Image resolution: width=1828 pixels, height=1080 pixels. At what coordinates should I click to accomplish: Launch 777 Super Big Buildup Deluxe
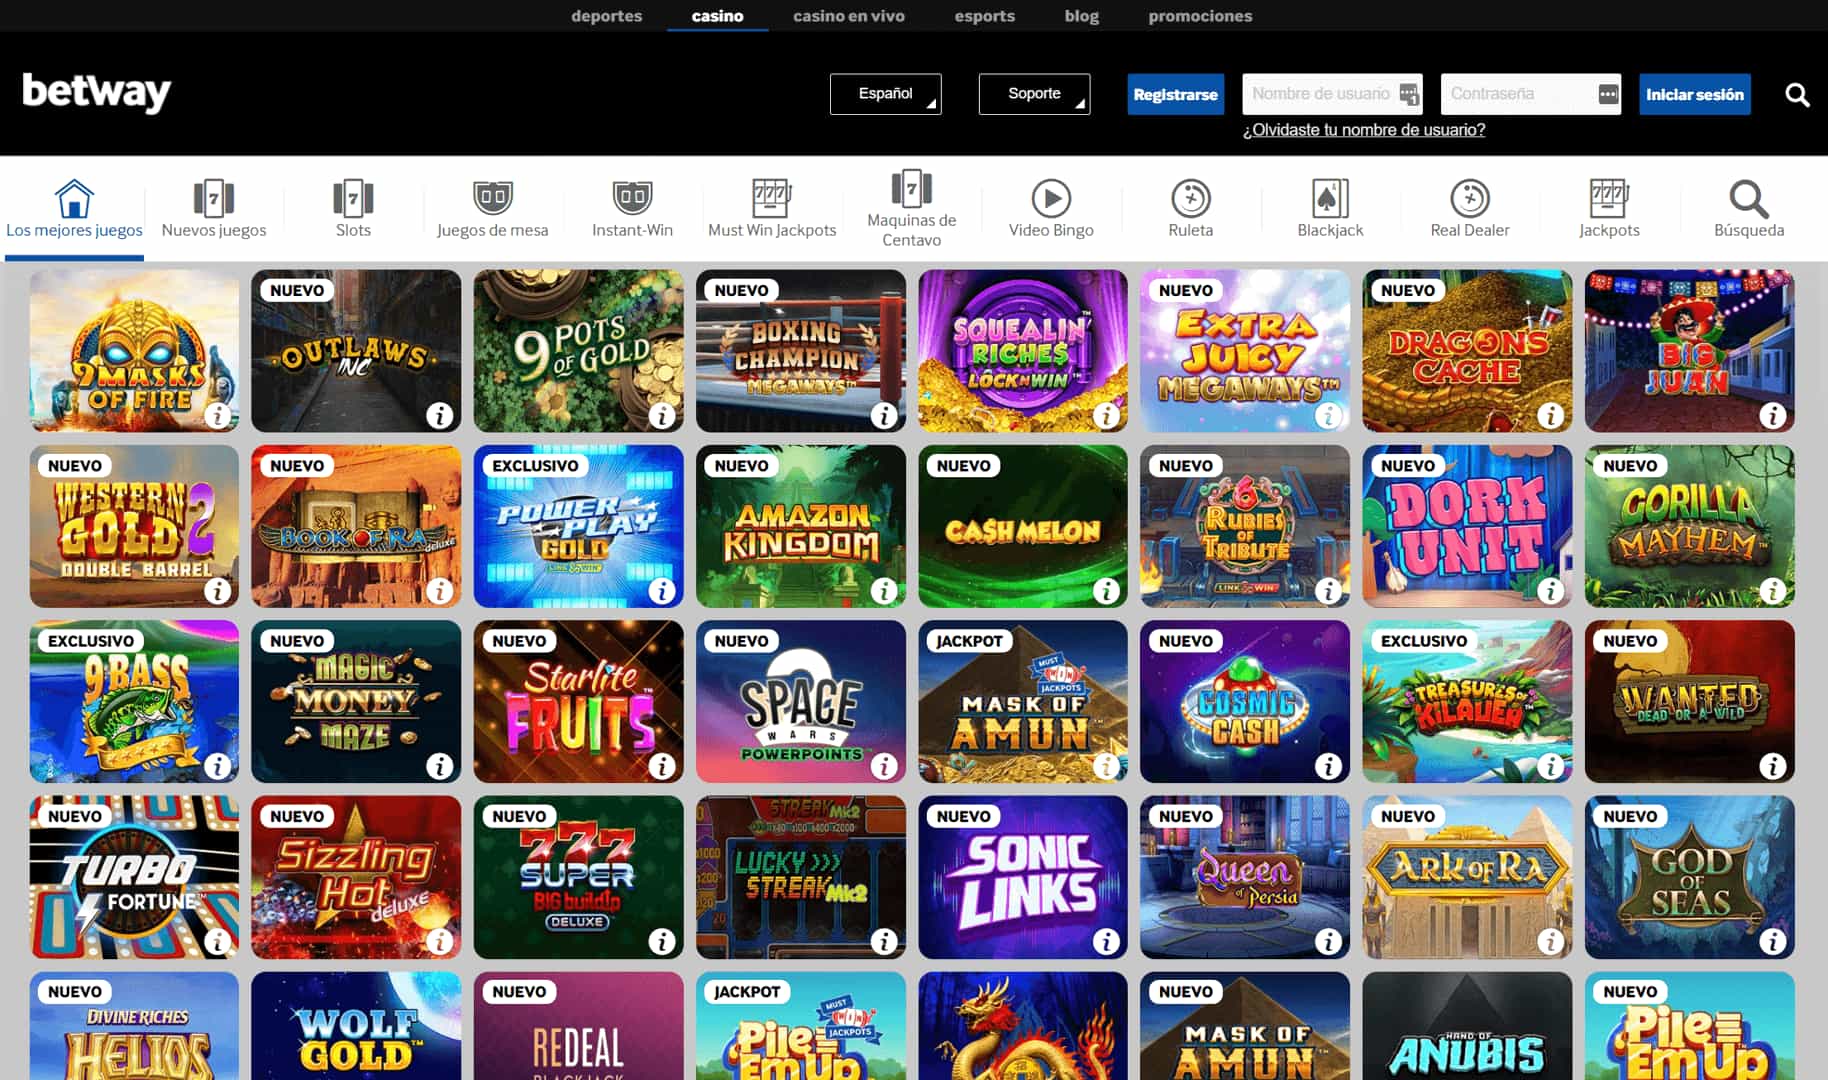578,877
